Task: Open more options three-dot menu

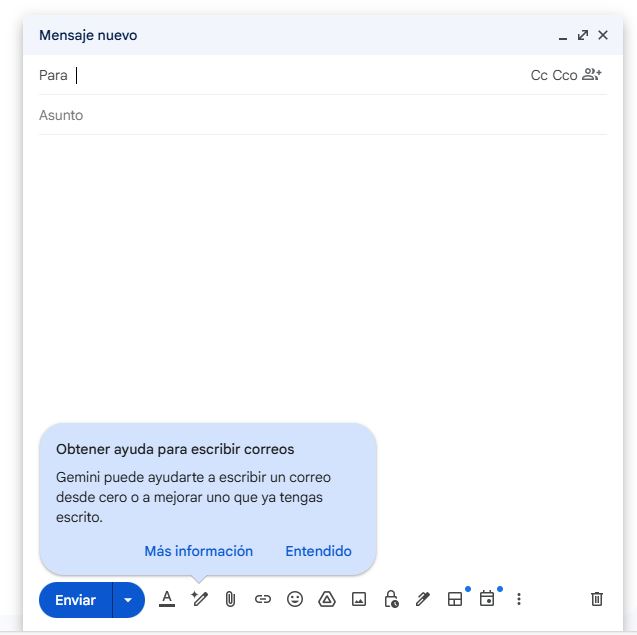Action: pyautogui.click(x=519, y=599)
